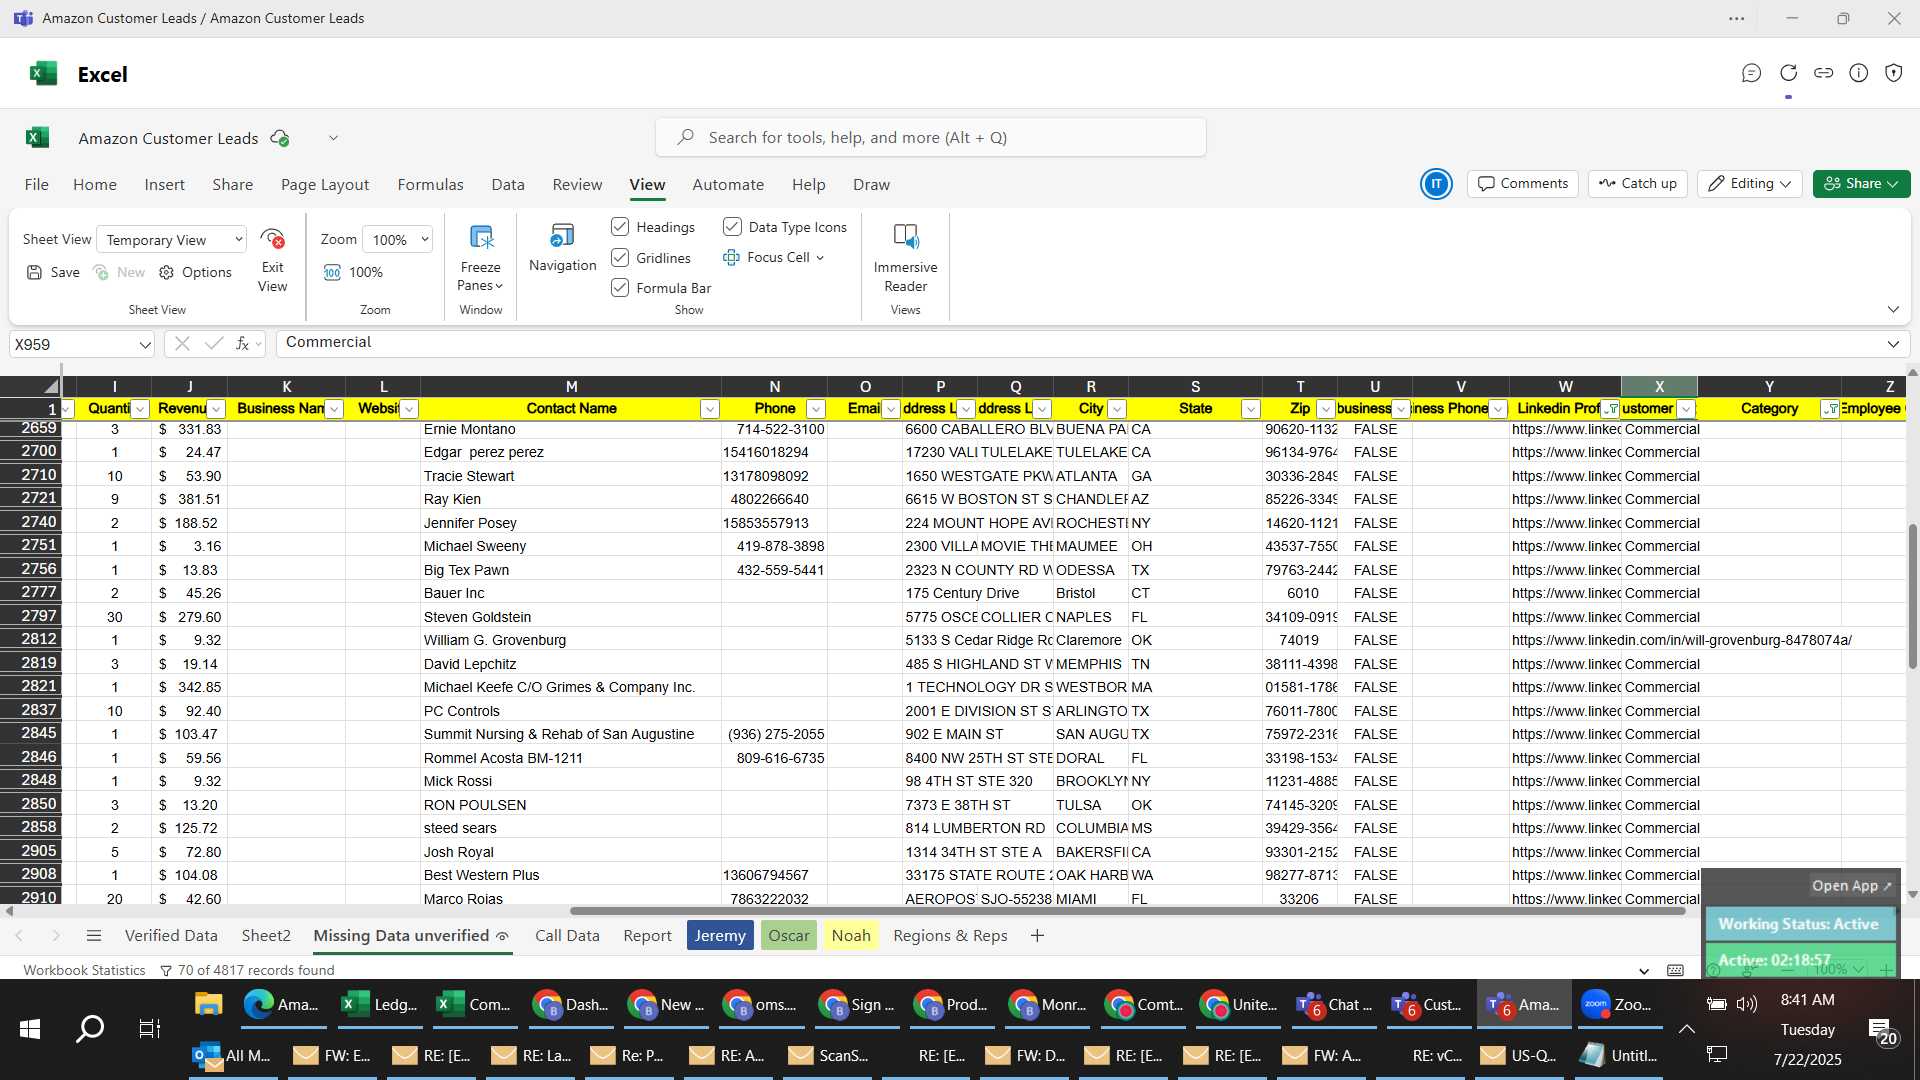Expand the formula bar chevron

[1893, 344]
